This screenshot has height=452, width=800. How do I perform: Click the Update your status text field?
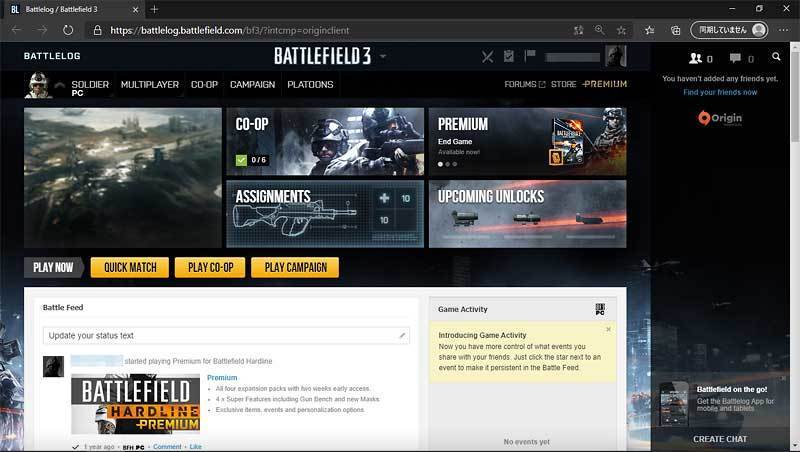[x=226, y=335]
